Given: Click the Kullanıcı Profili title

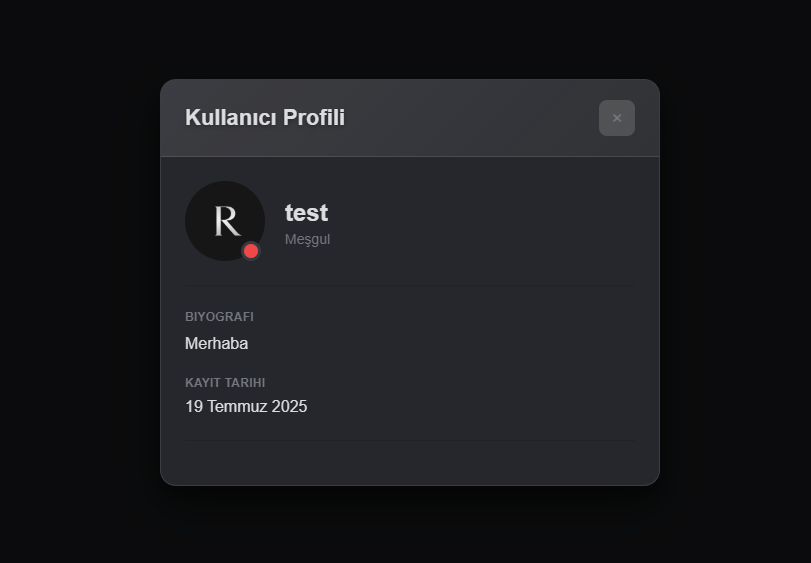Looking at the screenshot, I should 265,117.
